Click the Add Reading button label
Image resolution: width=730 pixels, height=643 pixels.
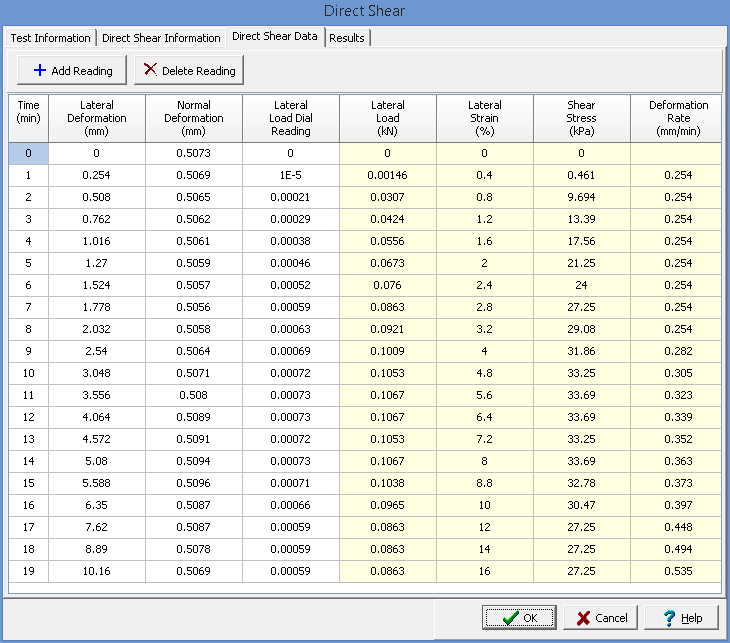click(x=82, y=71)
